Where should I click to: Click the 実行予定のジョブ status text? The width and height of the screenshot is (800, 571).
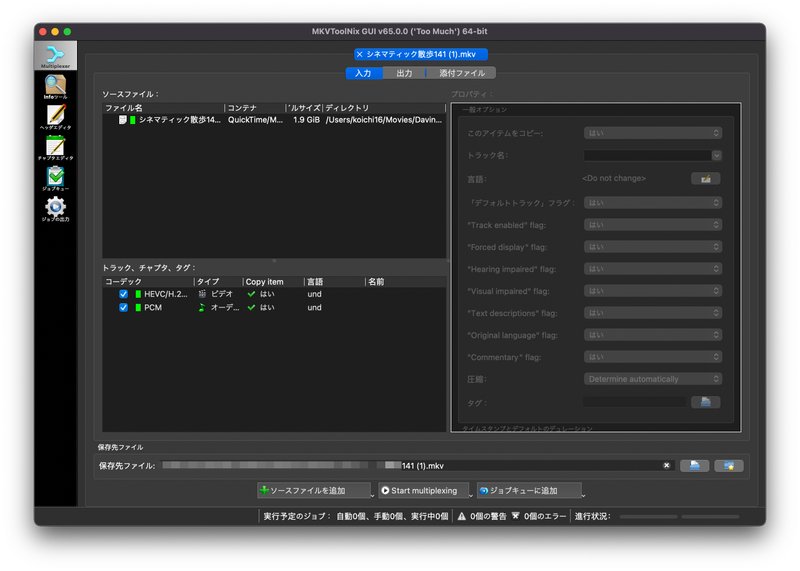pyautogui.click(x=356, y=516)
